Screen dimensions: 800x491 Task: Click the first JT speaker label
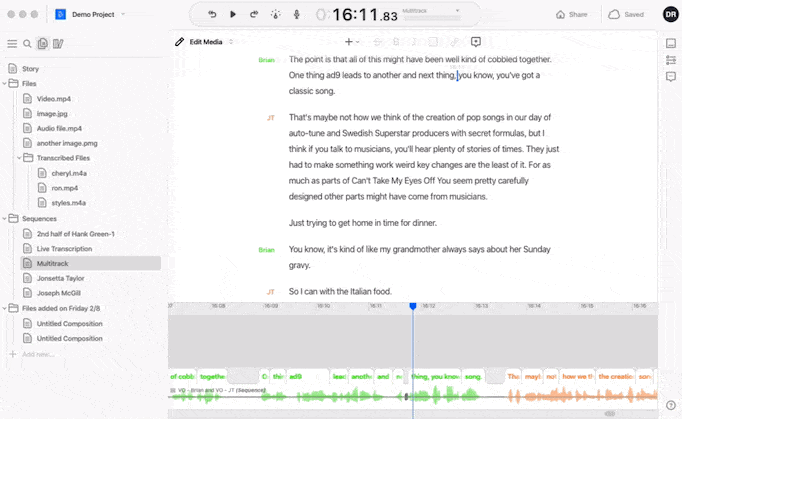pyautogui.click(x=271, y=118)
